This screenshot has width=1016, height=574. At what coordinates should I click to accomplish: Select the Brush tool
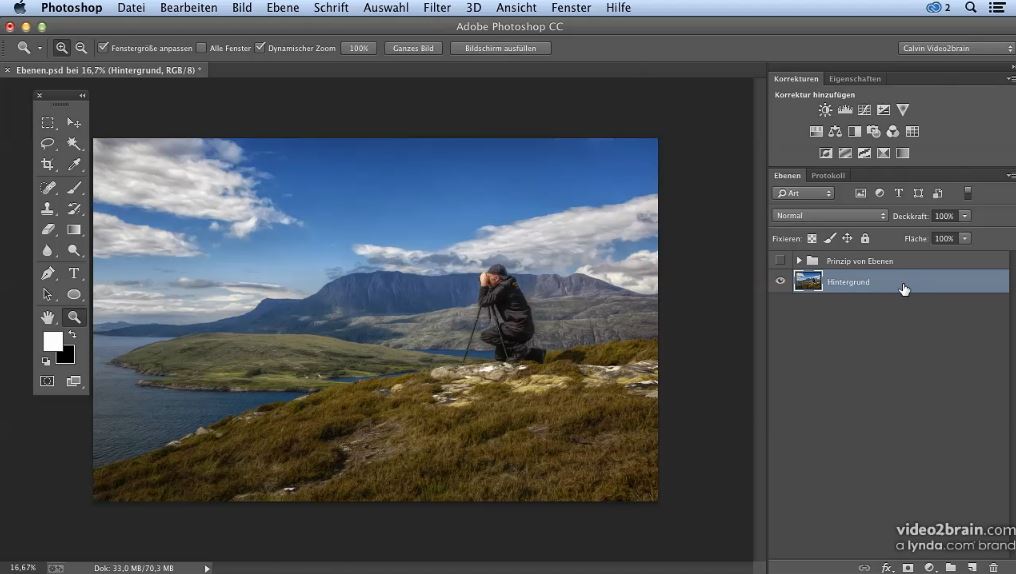point(74,187)
